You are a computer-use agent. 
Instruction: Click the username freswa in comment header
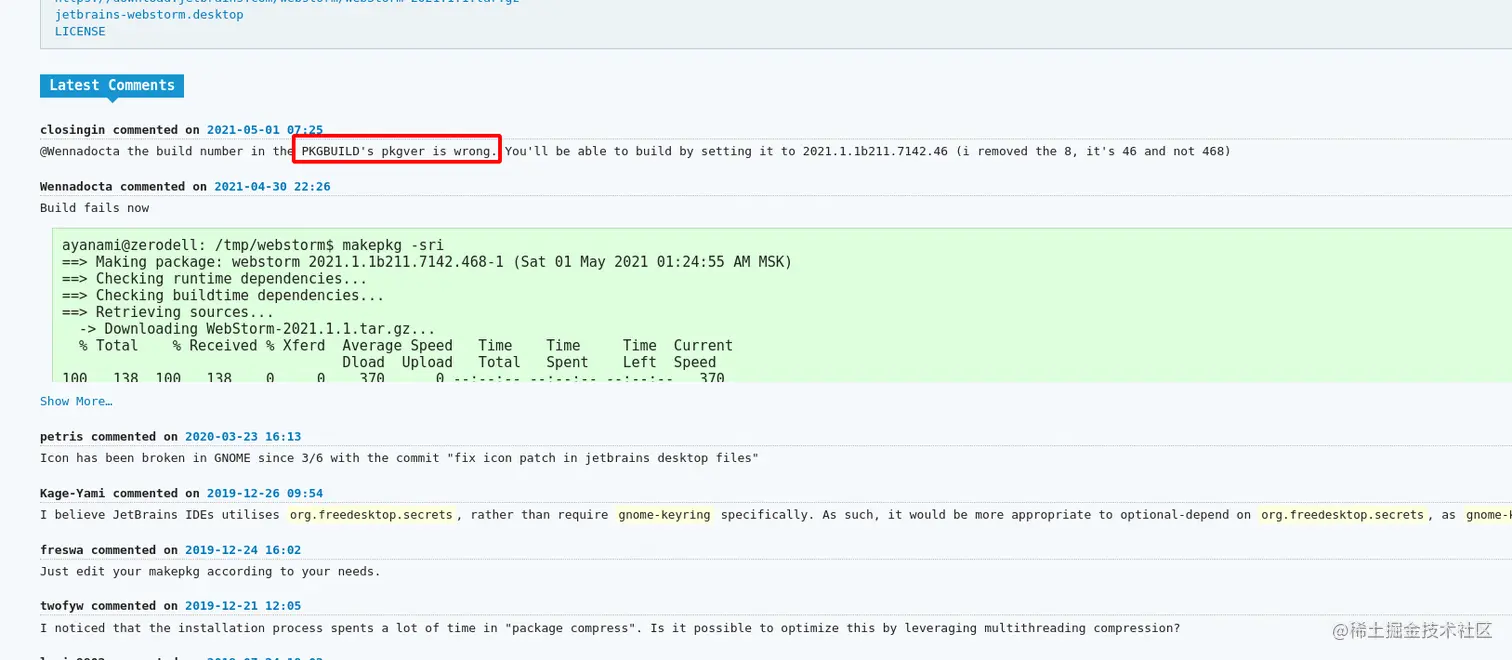coord(62,550)
